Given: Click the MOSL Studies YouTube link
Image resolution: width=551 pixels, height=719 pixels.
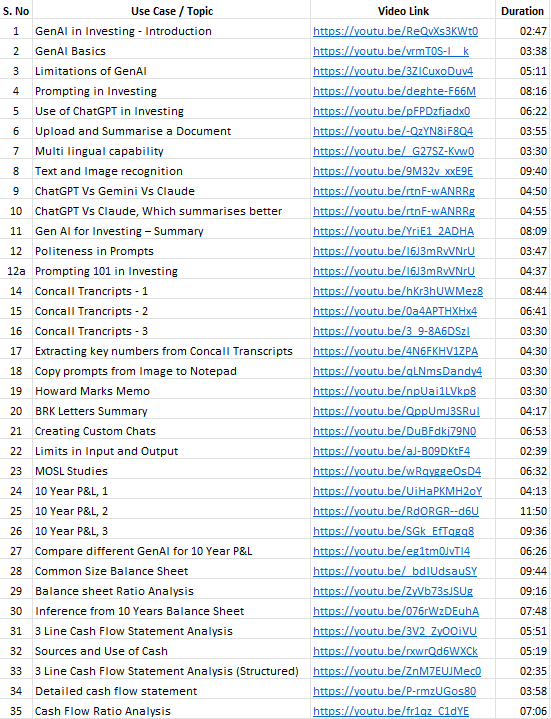Looking at the screenshot, I should [x=397, y=471].
